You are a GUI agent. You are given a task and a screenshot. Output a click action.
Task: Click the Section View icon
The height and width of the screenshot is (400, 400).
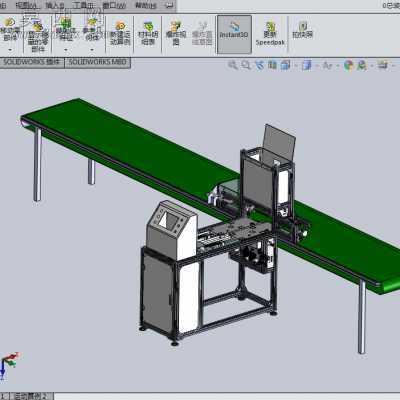click(272, 65)
